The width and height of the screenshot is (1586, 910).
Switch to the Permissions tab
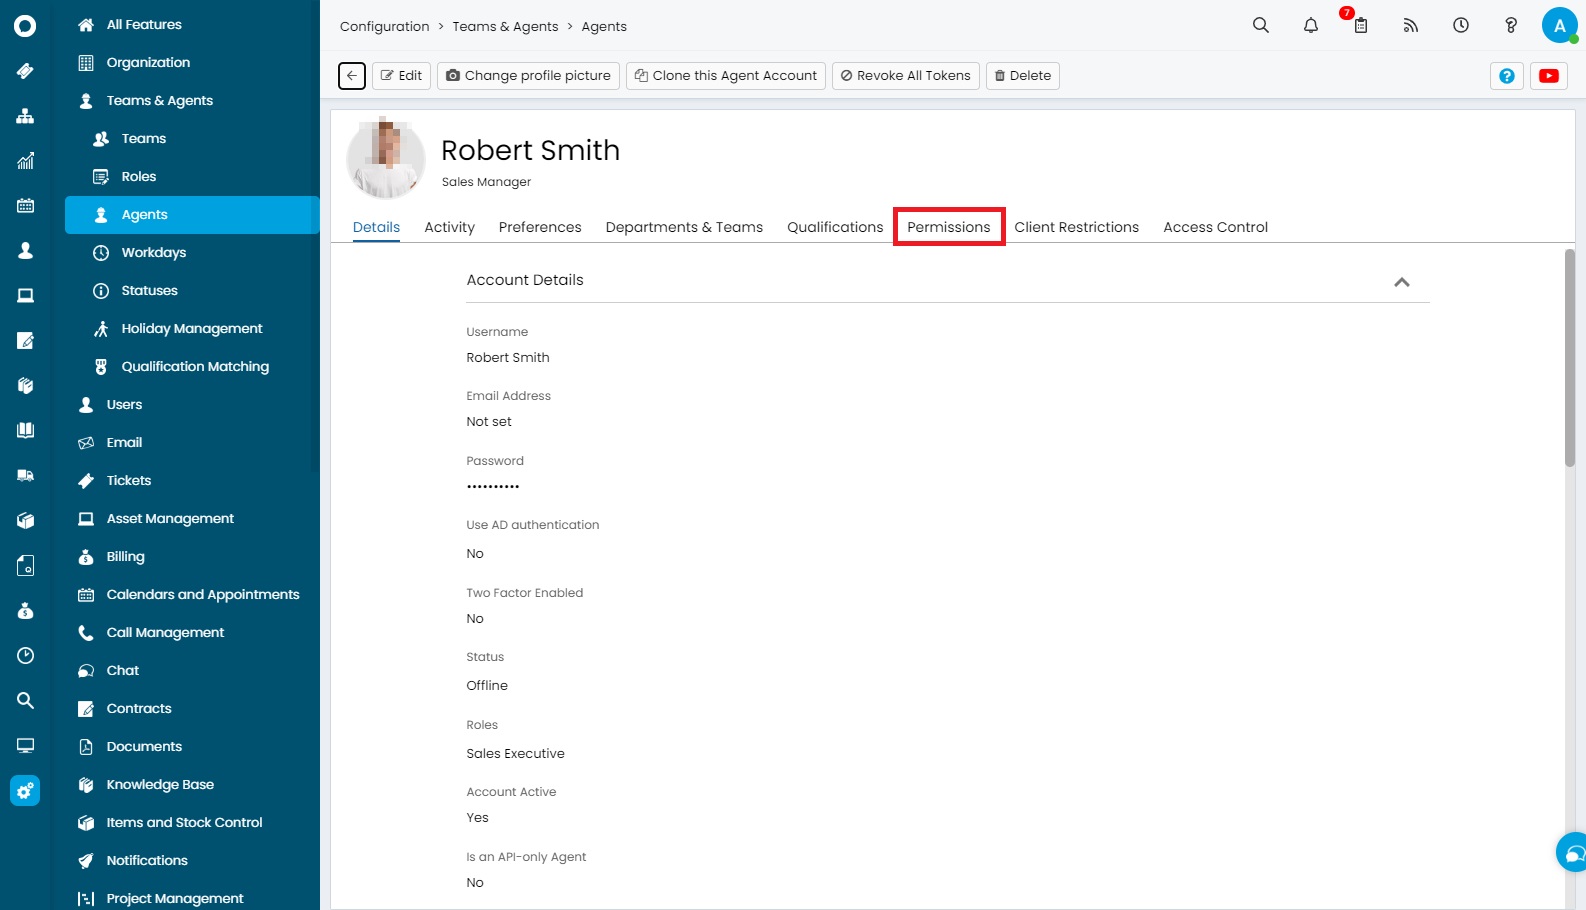(x=948, y=227)
